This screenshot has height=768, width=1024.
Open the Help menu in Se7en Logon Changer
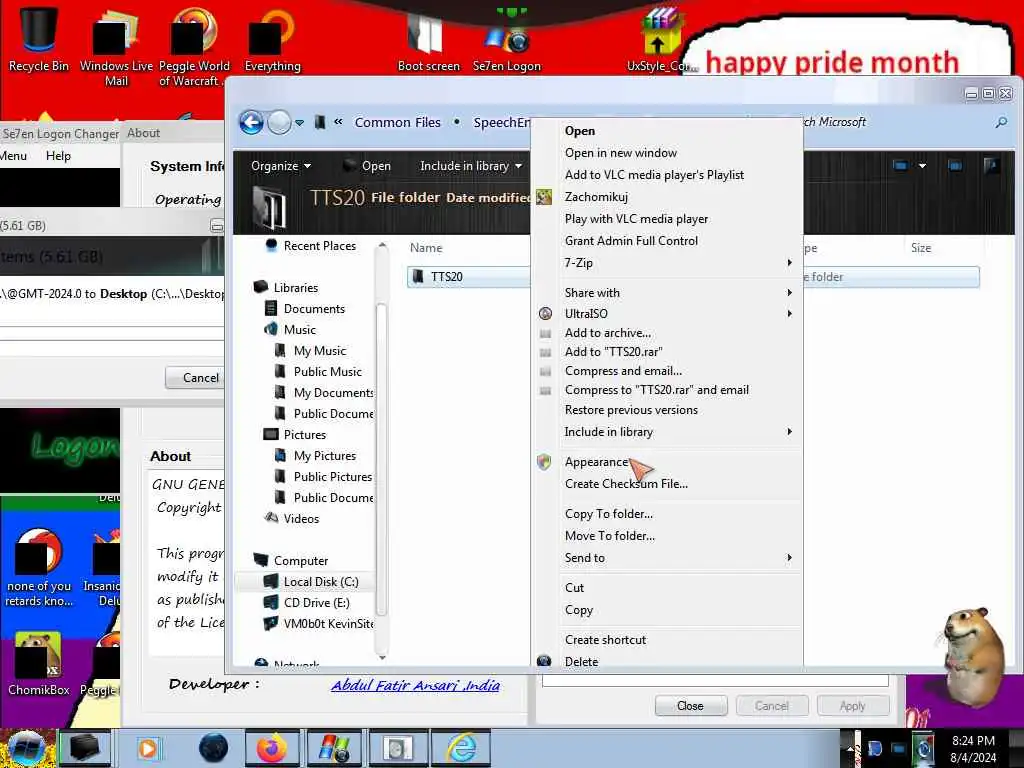coord(58,156)
